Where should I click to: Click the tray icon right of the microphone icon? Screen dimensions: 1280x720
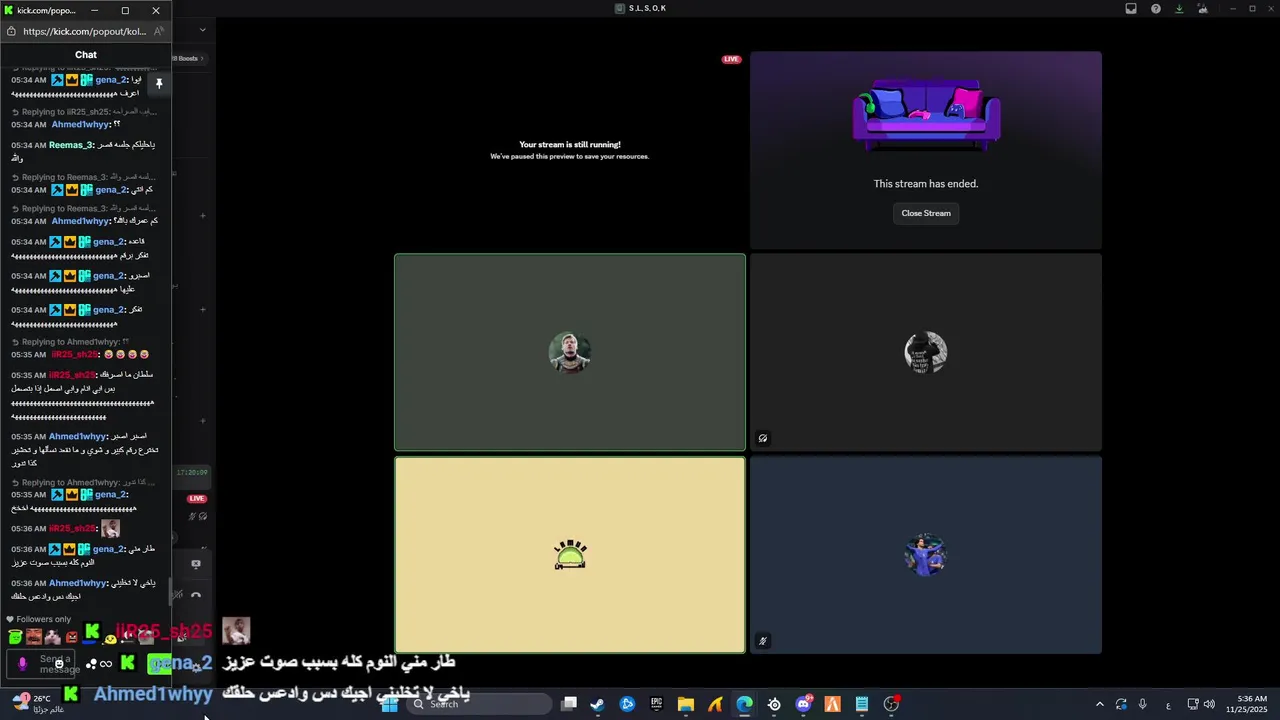[x=1168, y=704]
